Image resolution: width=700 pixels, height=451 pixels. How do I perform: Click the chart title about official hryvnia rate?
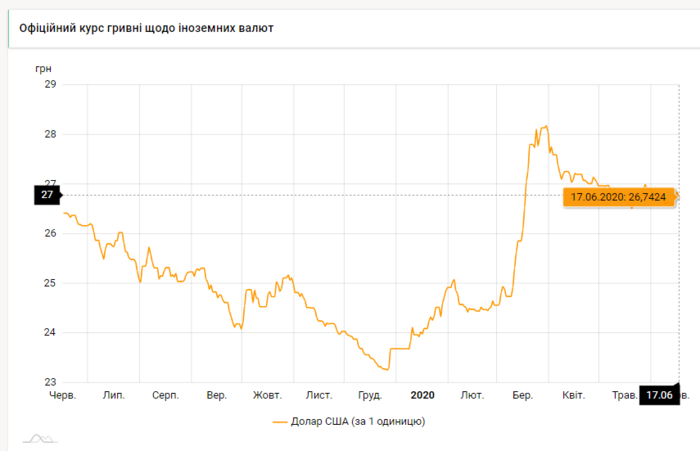pos(147,28)
